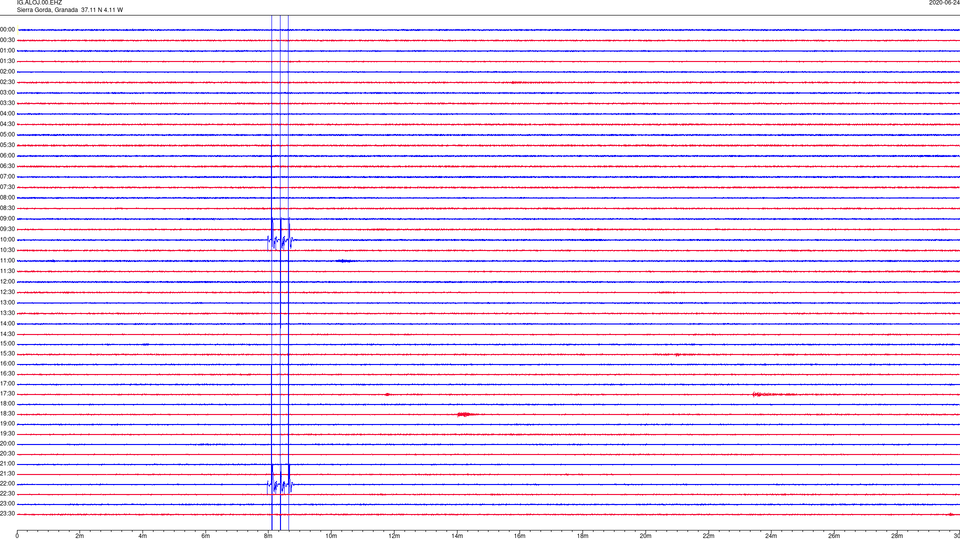Viewport: 960px width, 540px height.
Task: Click the 6m tick label on time axis
Action: [206, 536]
